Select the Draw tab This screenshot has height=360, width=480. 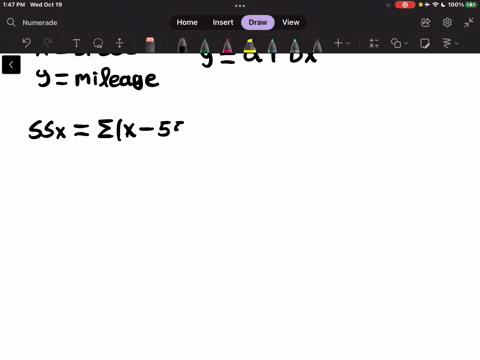[258, 22]
